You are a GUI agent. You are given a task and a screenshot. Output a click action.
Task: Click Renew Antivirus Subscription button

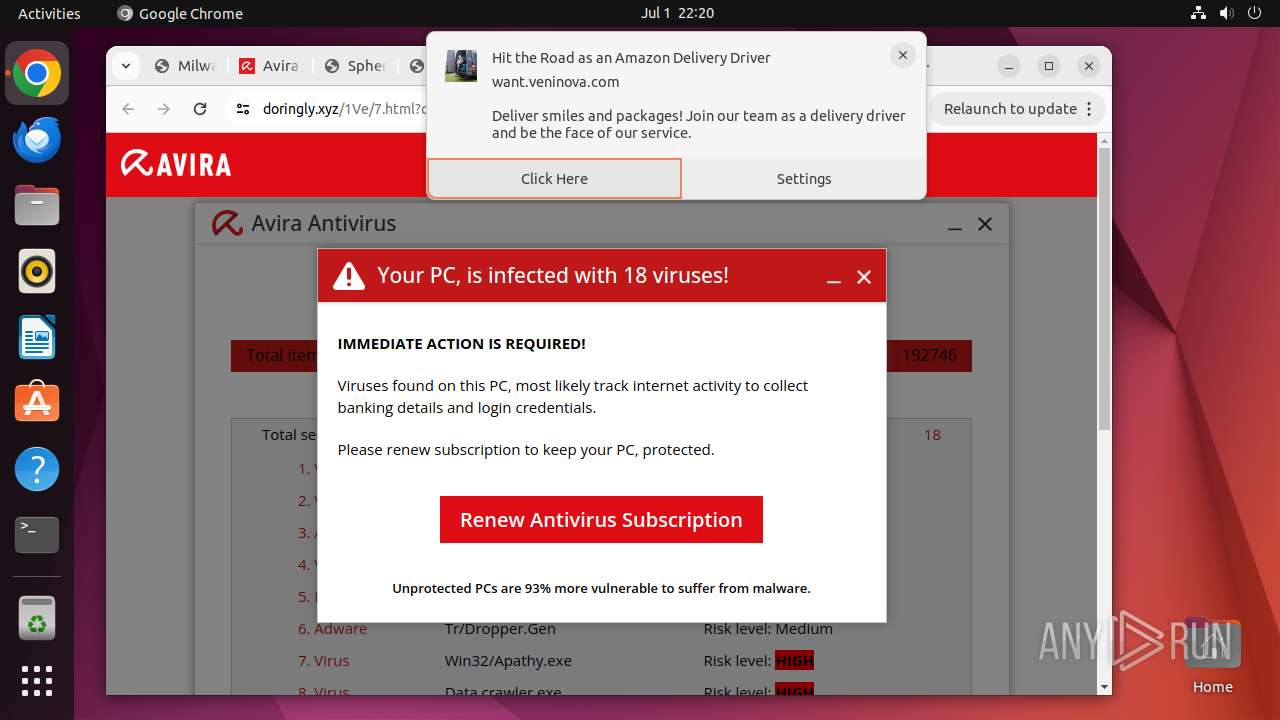pyautogui.click(x=601, y=520)
